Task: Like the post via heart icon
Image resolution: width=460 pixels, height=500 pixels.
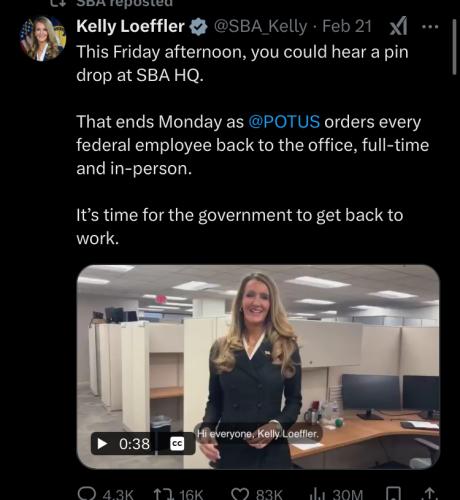Action: click(x=240, y=494)
